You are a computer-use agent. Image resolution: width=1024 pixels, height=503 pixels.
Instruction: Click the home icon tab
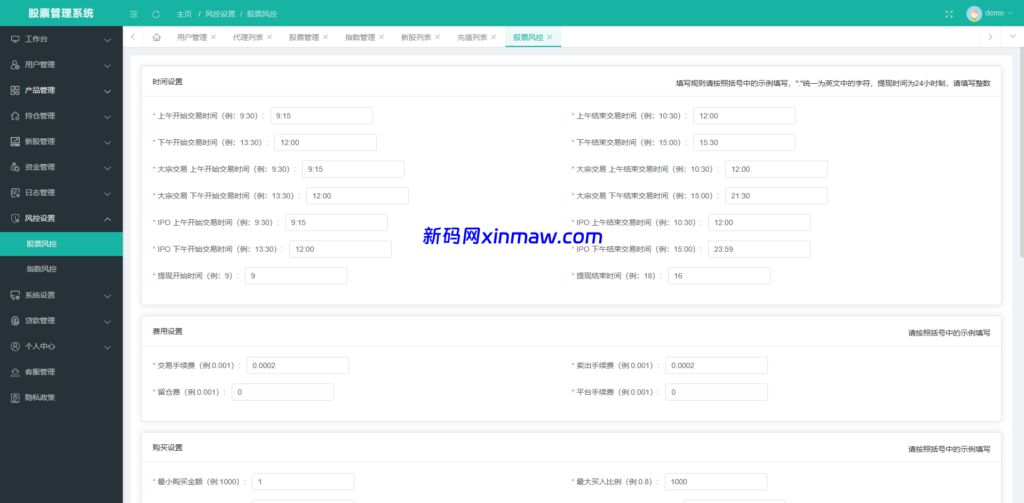[x=156, y=37]
